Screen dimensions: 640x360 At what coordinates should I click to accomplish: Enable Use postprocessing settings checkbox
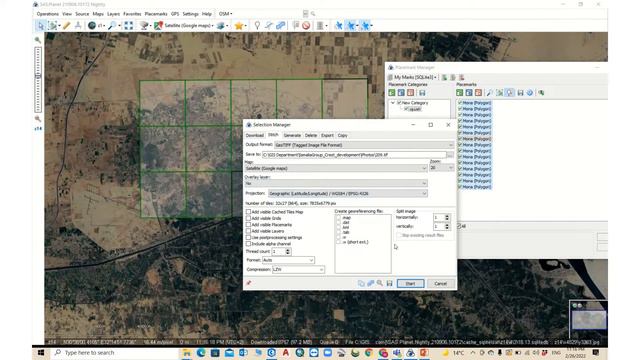coord(248,237)
